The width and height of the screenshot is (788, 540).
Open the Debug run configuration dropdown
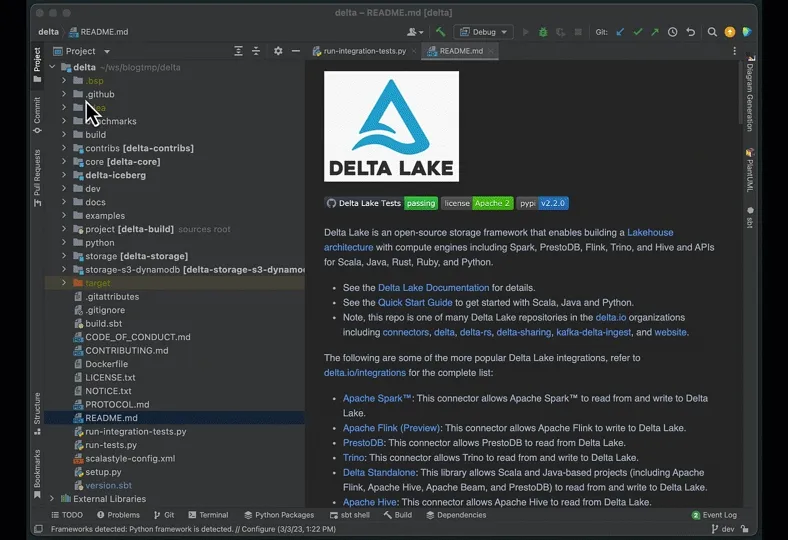[x=483, y=32]
